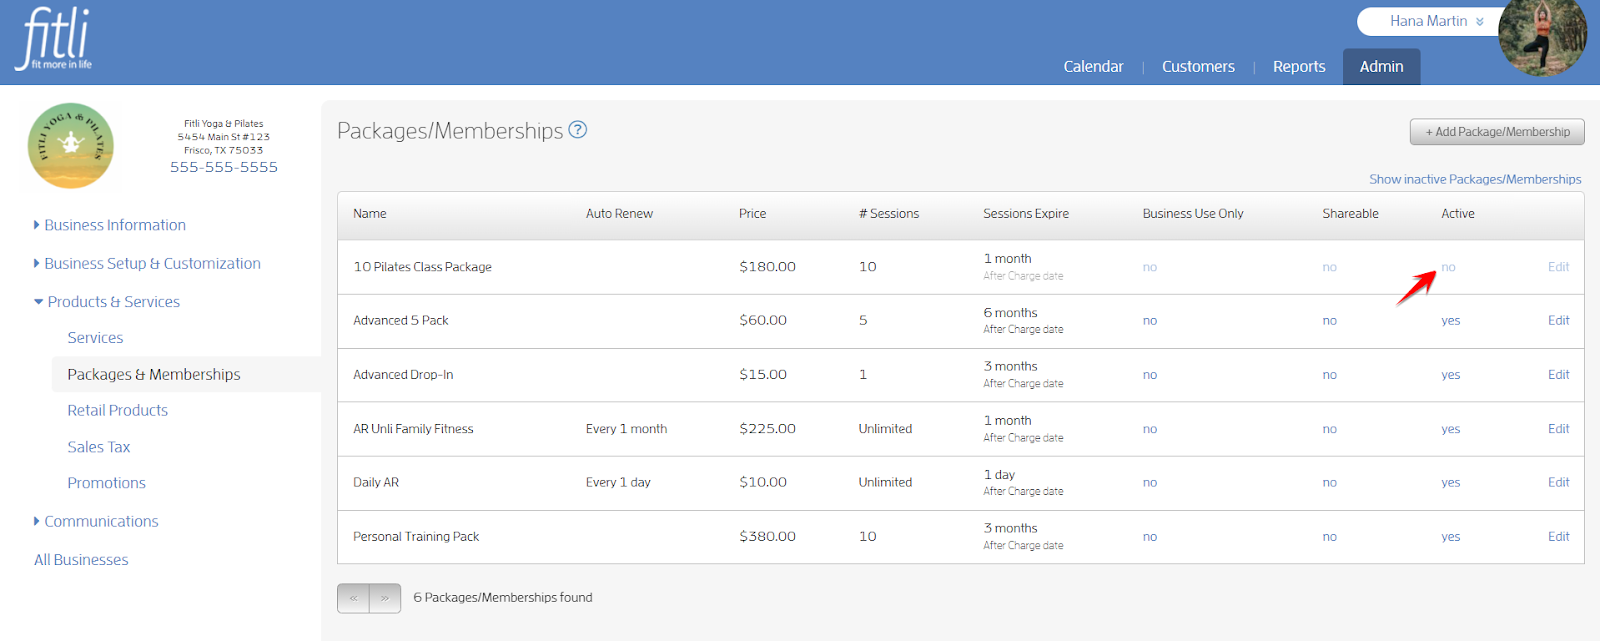Click Add Package/Membership button
This screenshot has height=641, width=1600.
click(x=1497, y=132)
